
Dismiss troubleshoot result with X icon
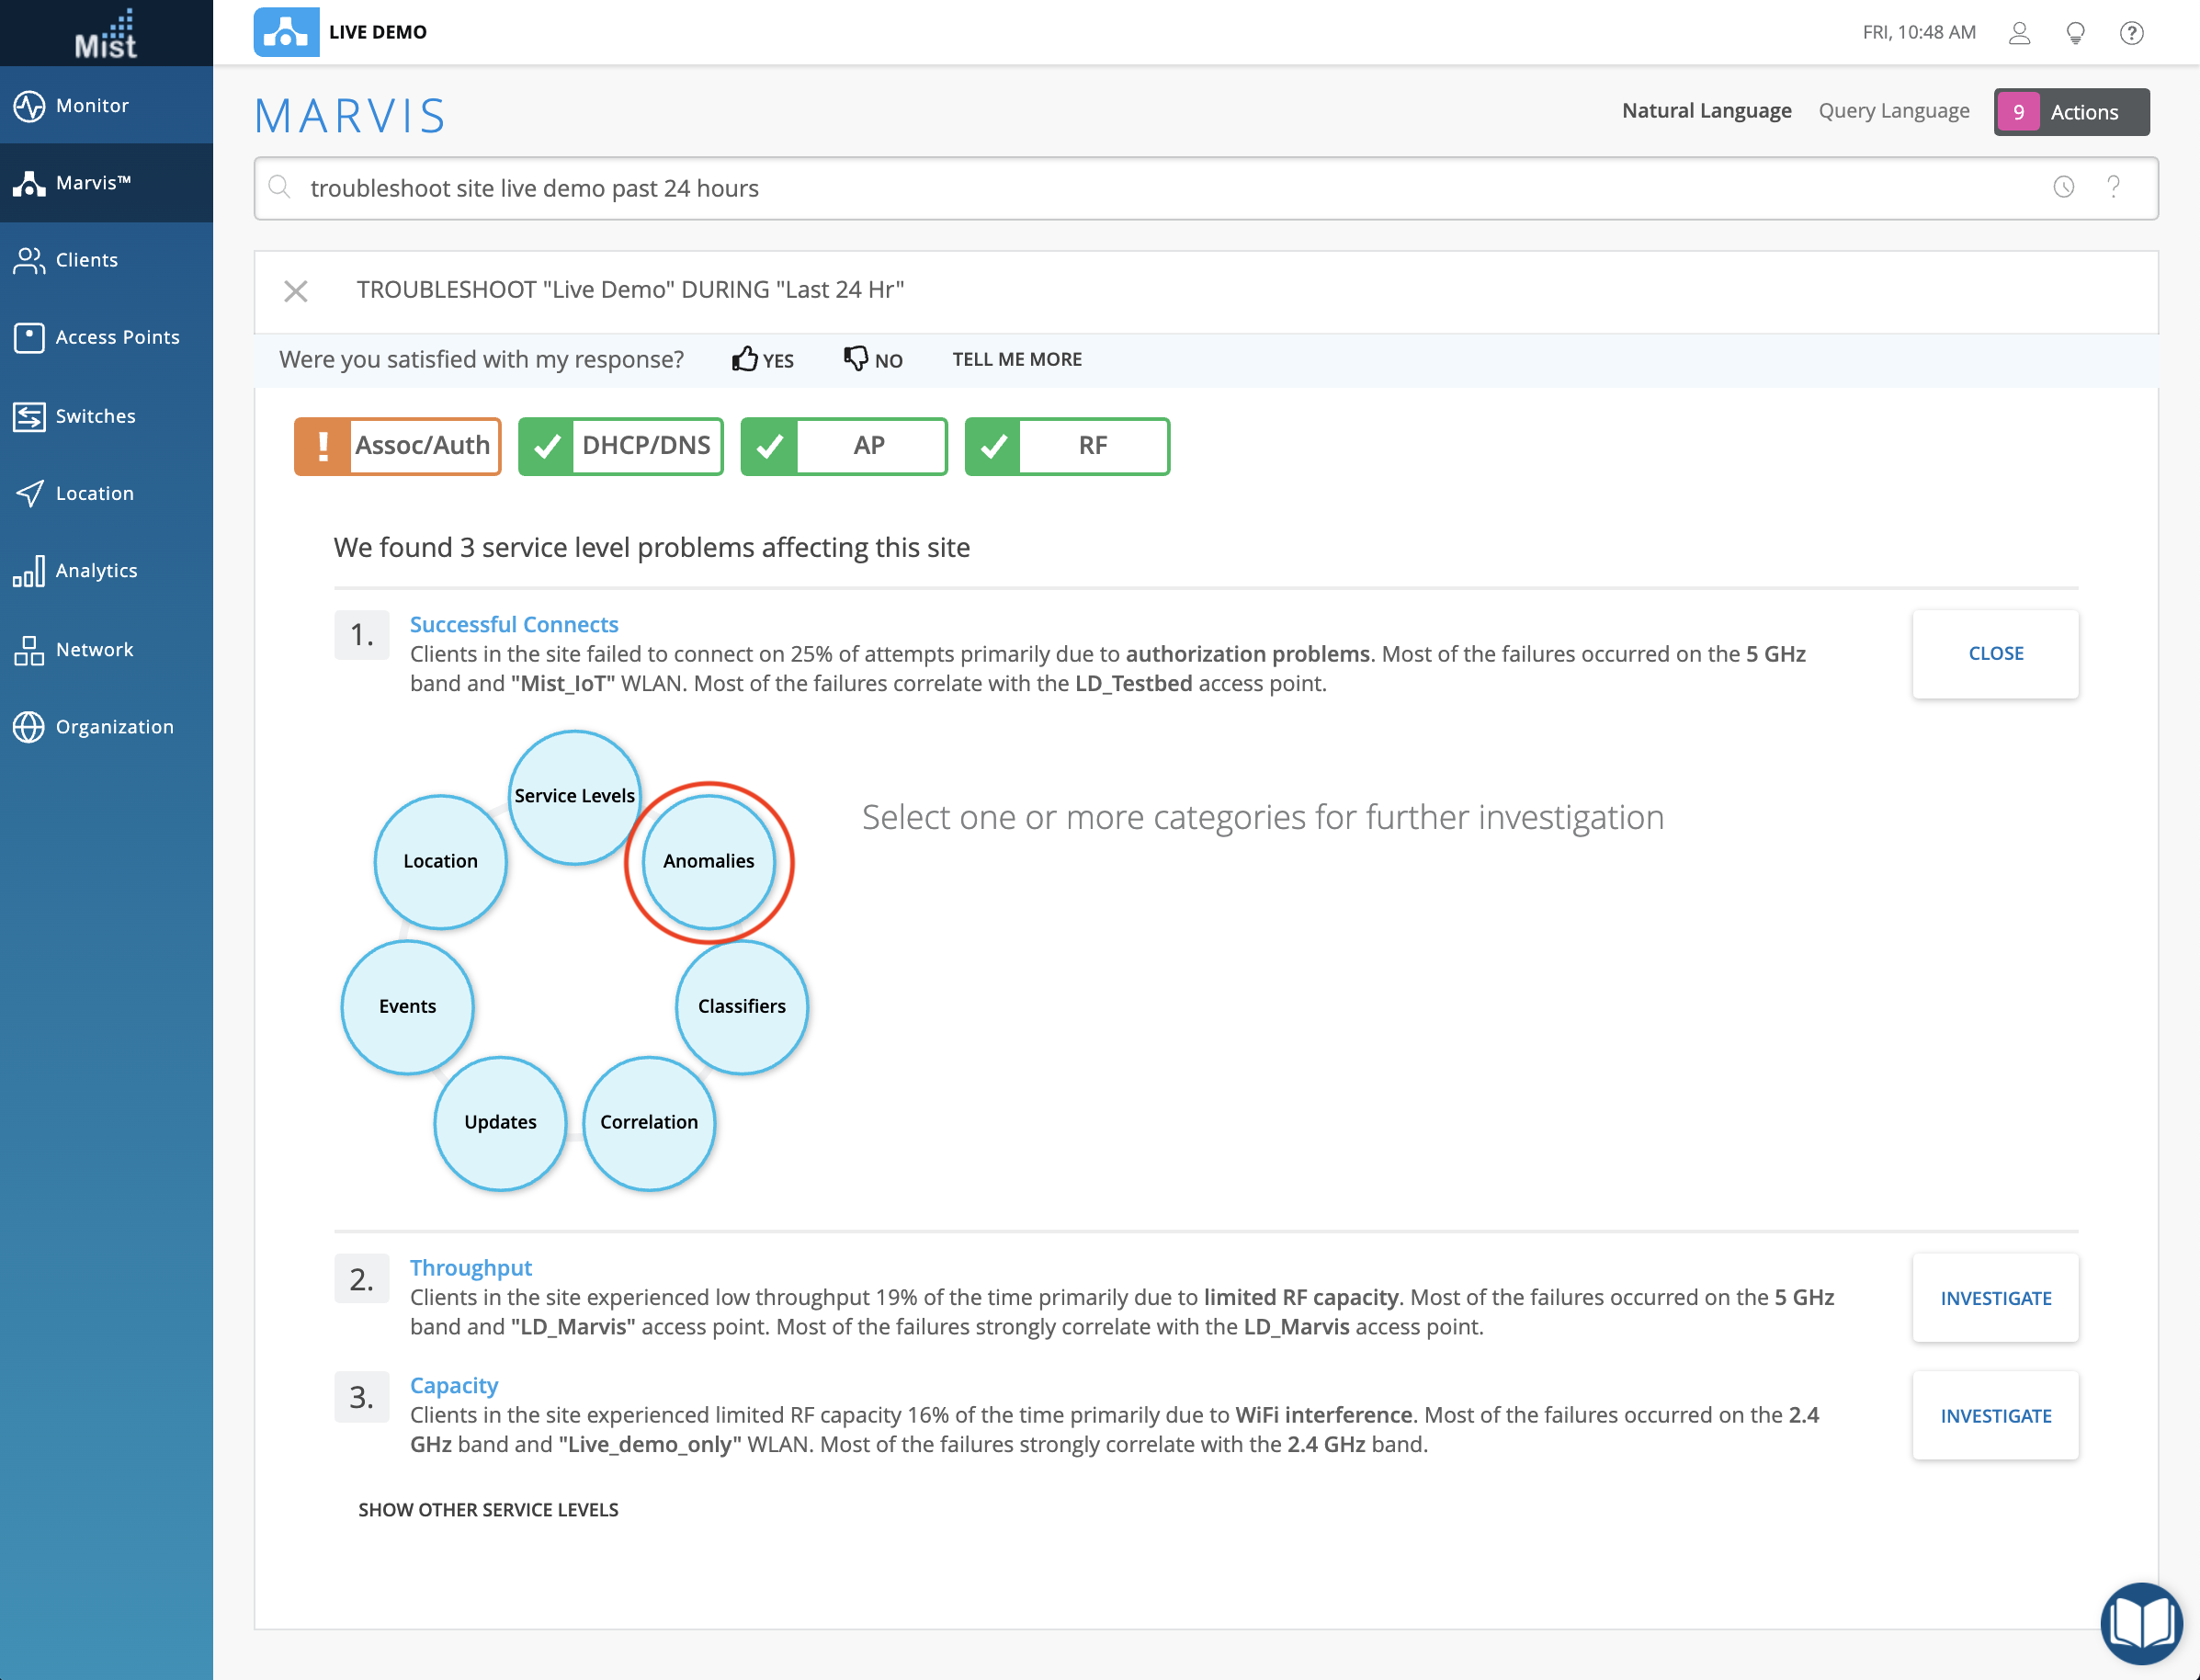(295, 291)
